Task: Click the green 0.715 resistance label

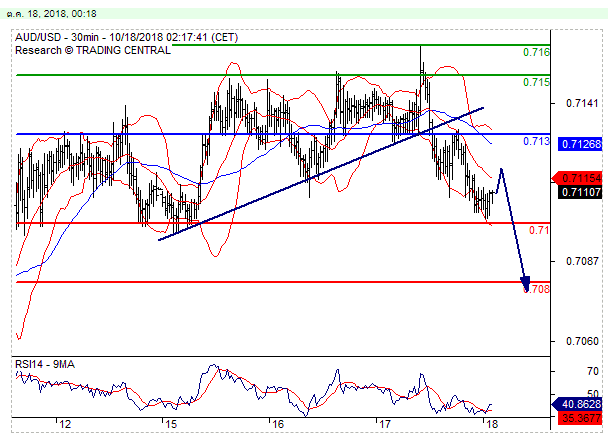Action: 536,82
